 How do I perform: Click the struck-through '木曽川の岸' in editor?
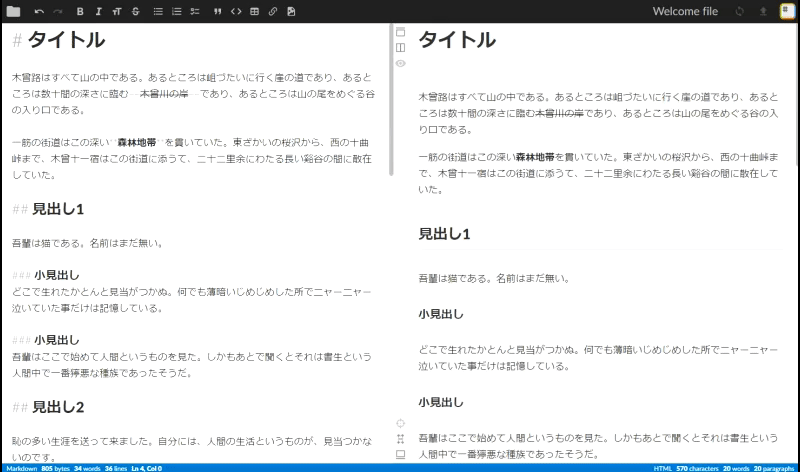click(164, 94)
